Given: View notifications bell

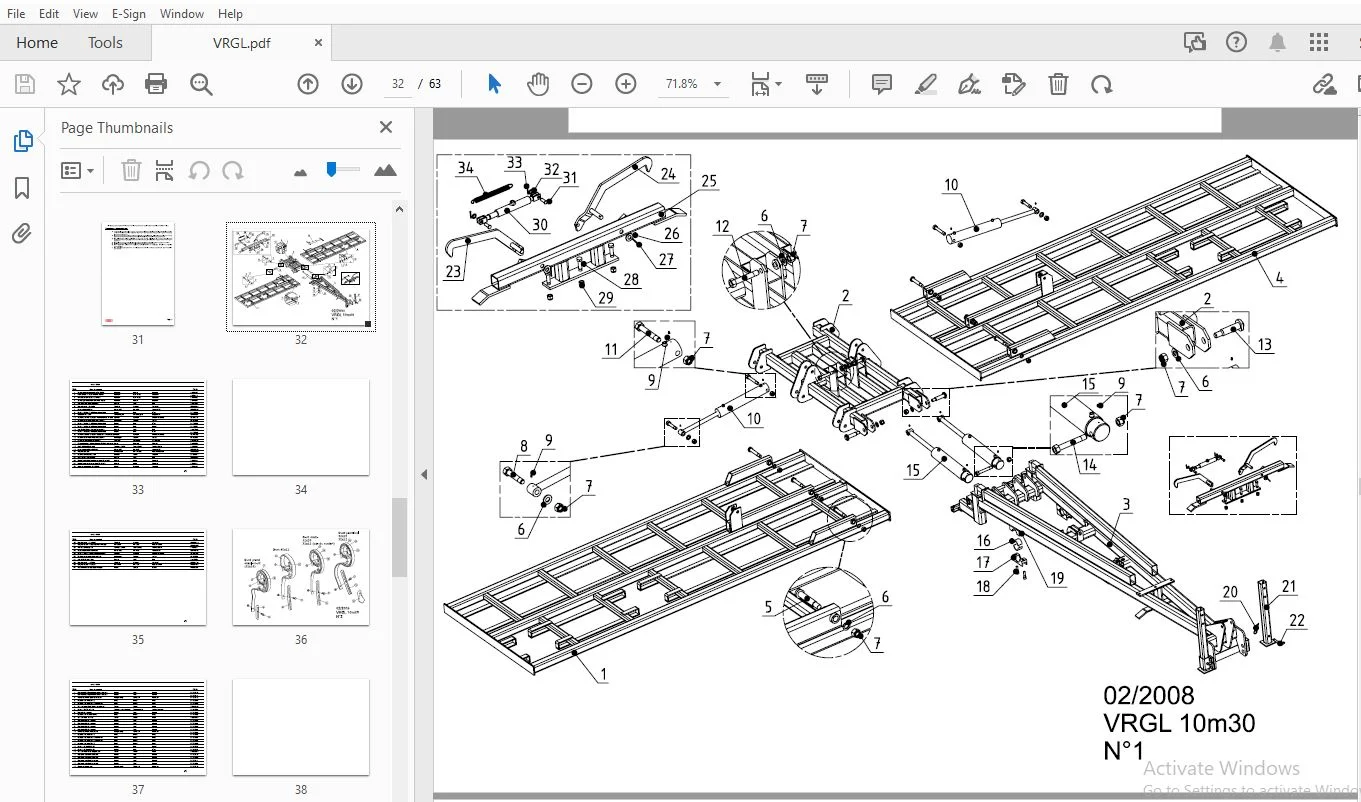Looking at the screenshot, I should click(1278, 42).
